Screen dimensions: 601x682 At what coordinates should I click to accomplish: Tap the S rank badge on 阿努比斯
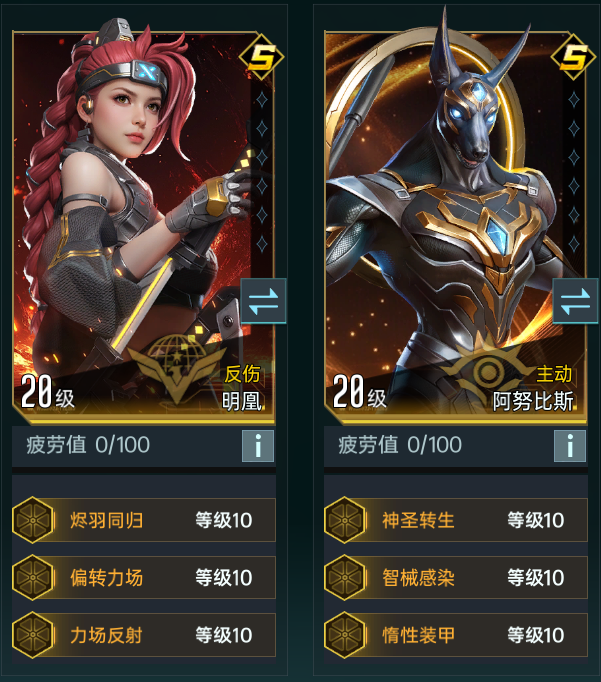(573, 57)
